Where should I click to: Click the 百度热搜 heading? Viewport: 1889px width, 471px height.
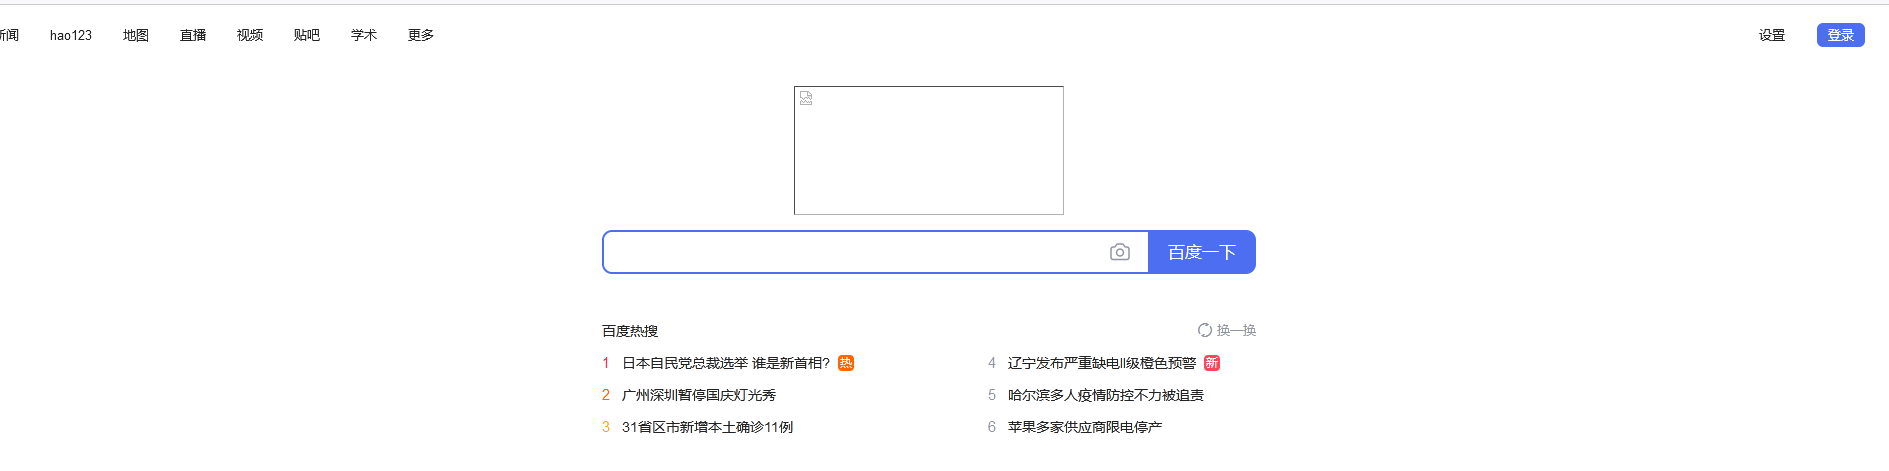tap(630, 331)
